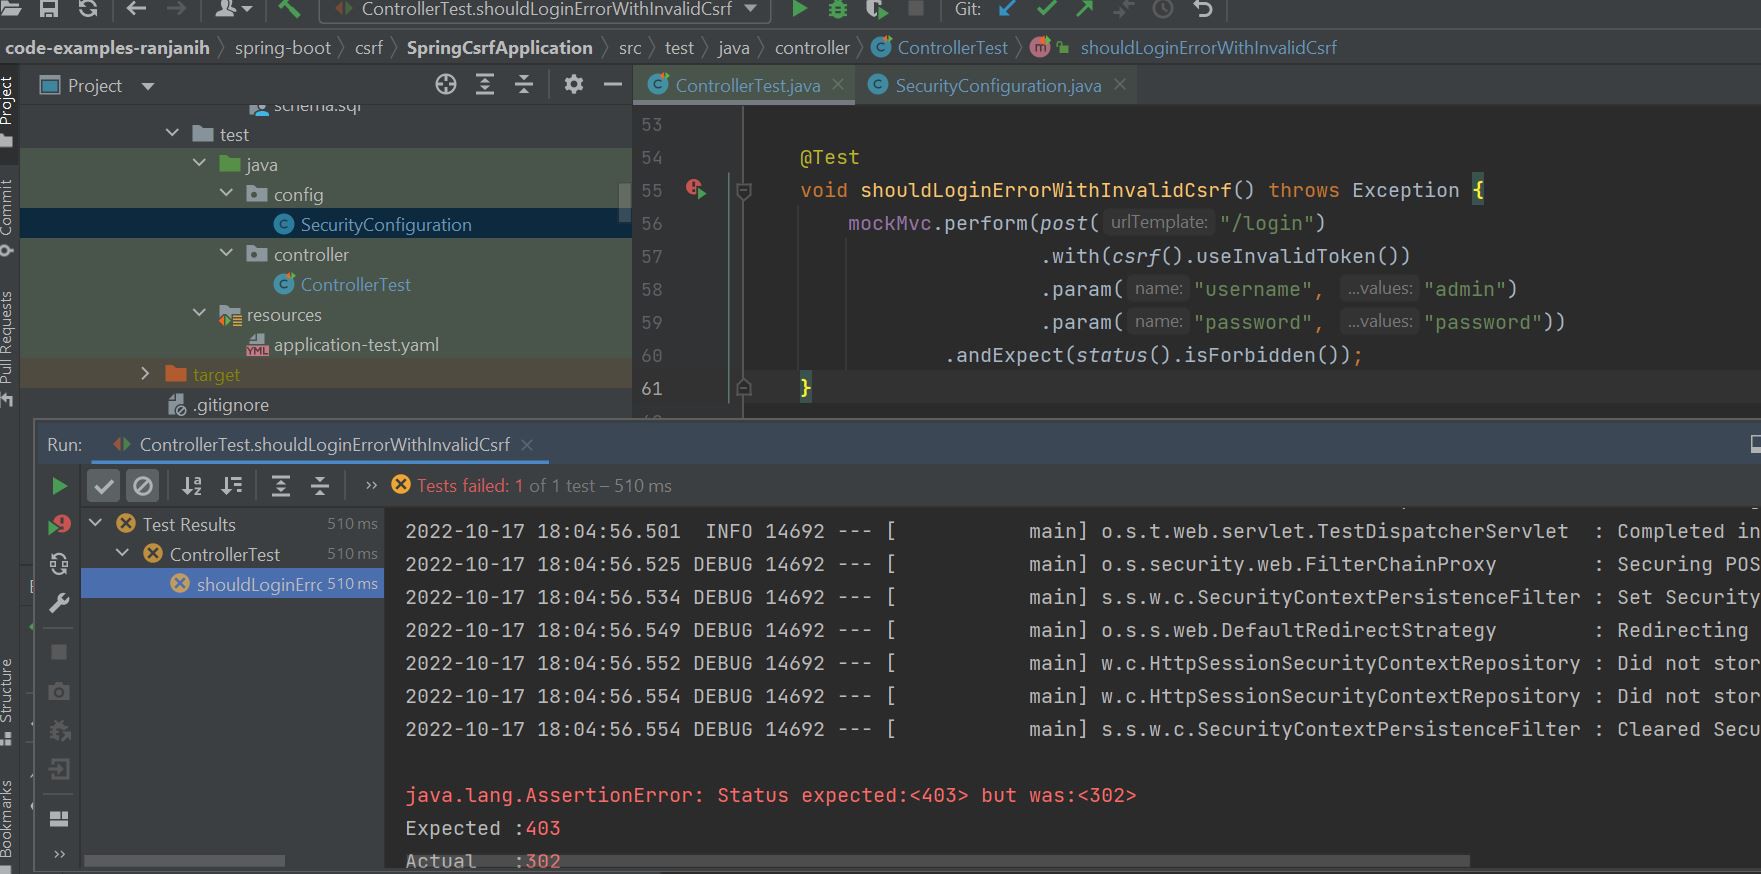Open the Project view selector dropdown
This screenshot has height=874, width=1761.
click(148, 86)
